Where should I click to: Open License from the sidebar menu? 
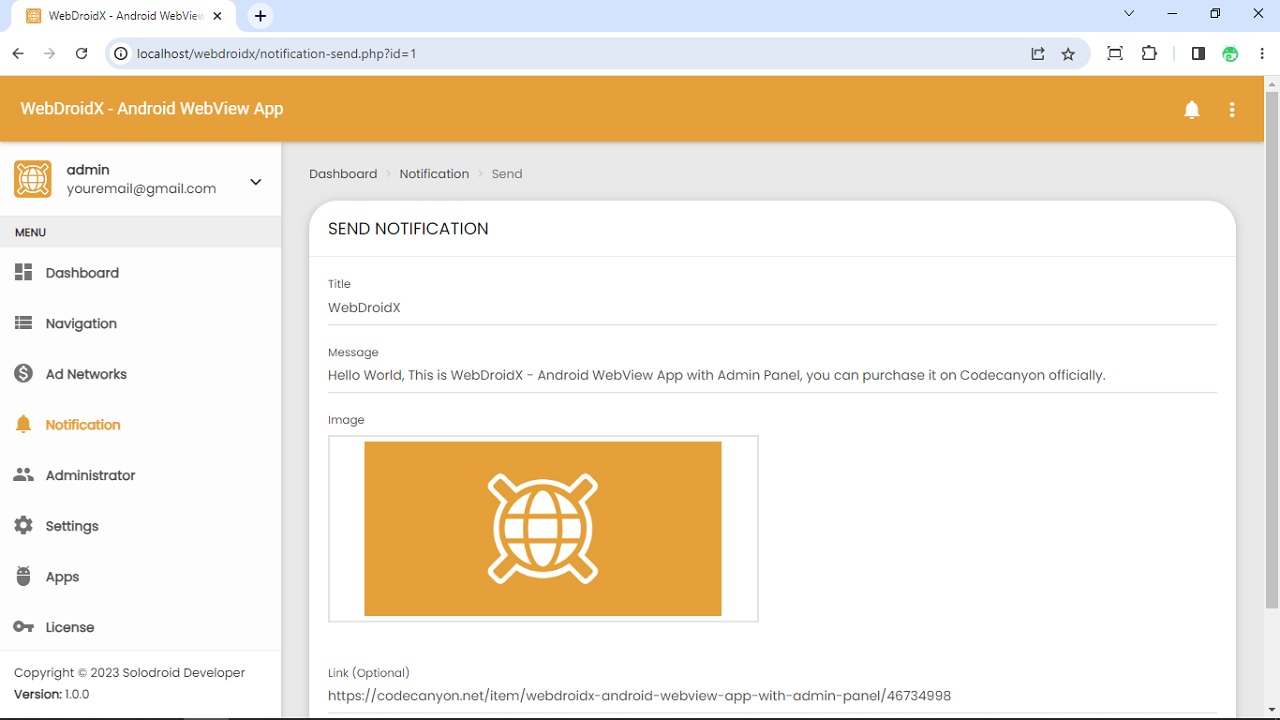click(x=140, y=627)
